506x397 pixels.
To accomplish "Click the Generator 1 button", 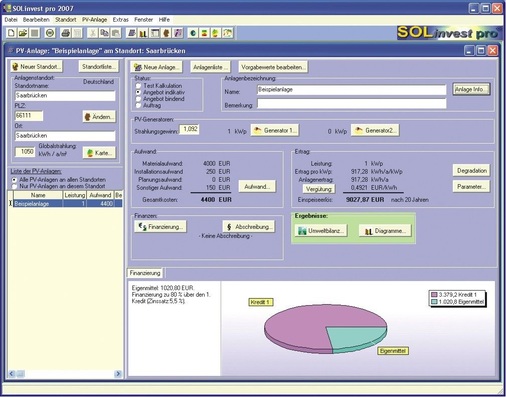I will click(275, 130).
